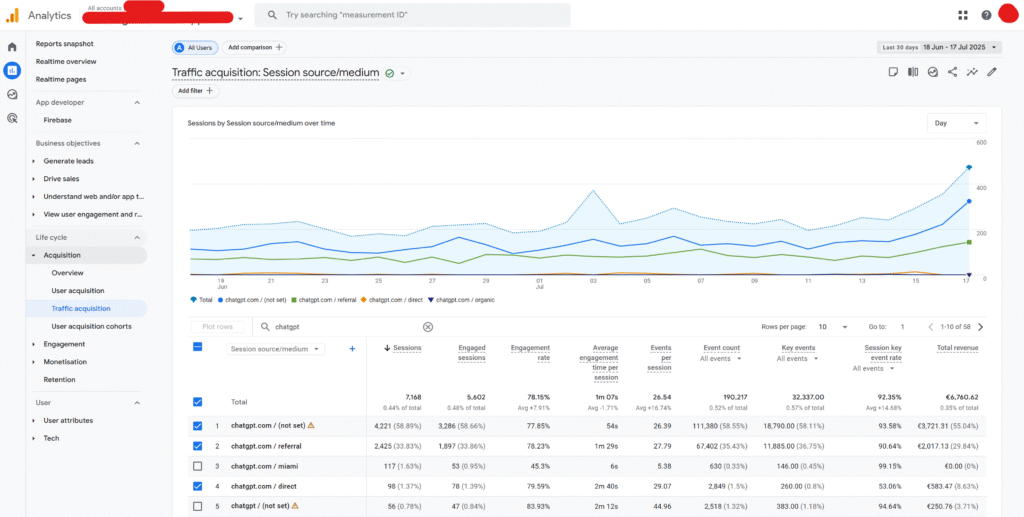The width and height of the screenshot is (1024, 517).
Task: Open Event count All events dropdown
Action: pos(721,359)
